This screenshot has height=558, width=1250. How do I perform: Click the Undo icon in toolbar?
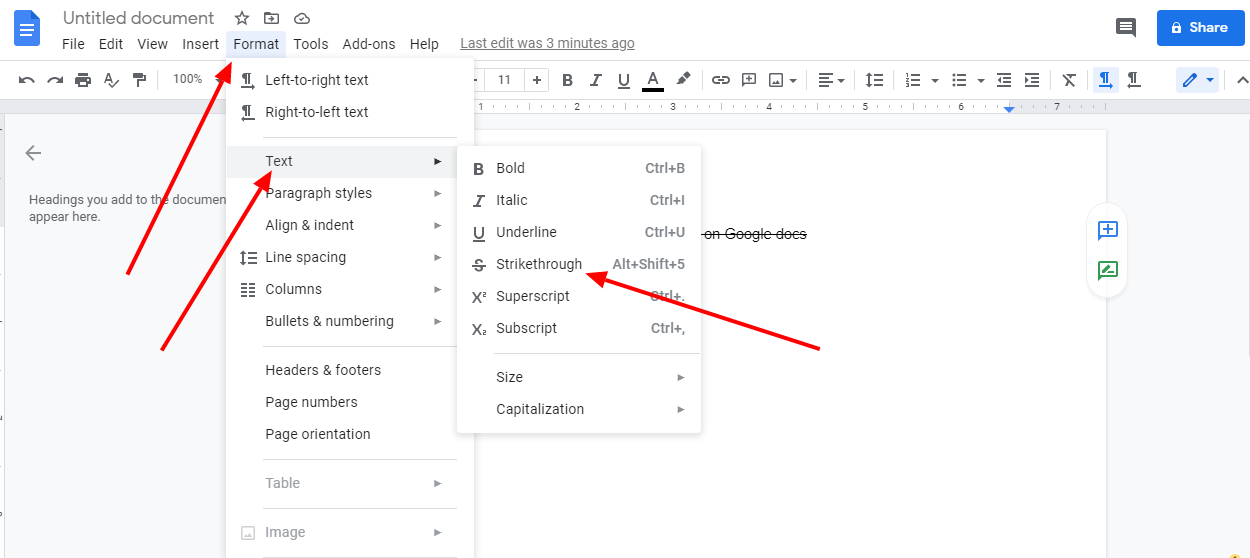27,80
